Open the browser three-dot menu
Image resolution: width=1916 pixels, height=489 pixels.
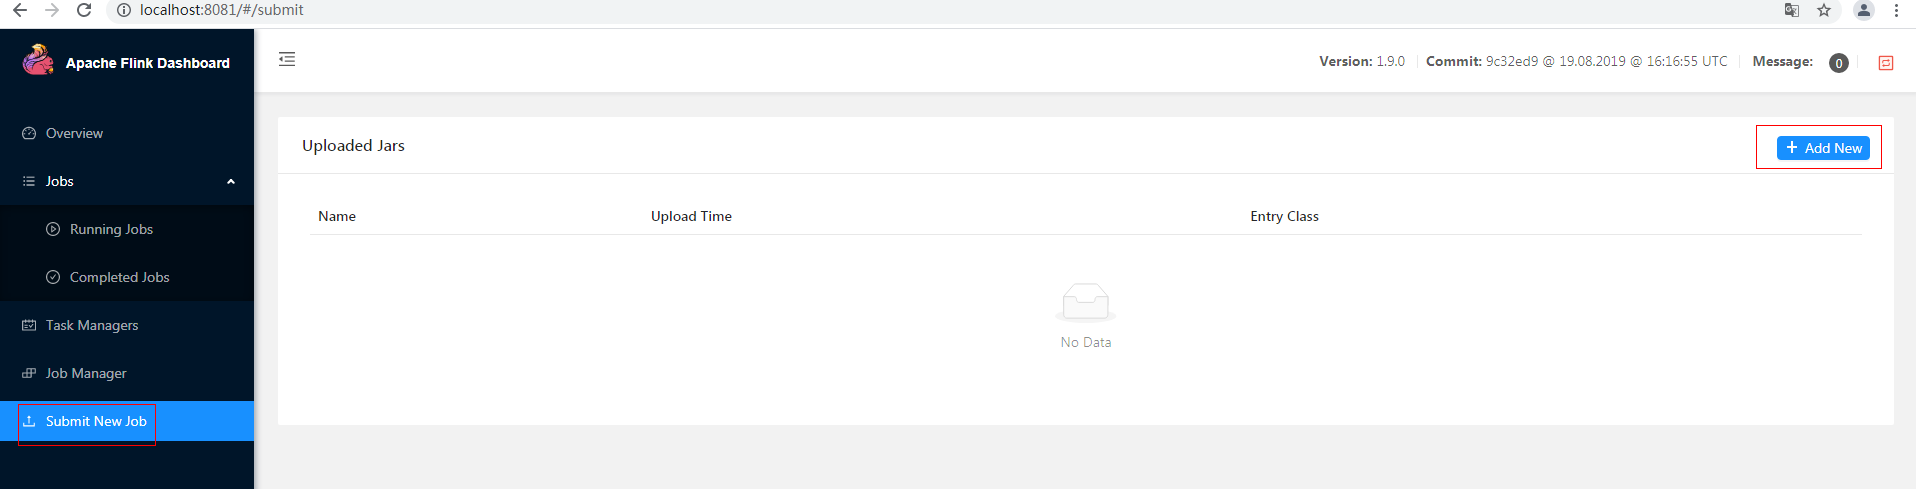pos(1896,10)
